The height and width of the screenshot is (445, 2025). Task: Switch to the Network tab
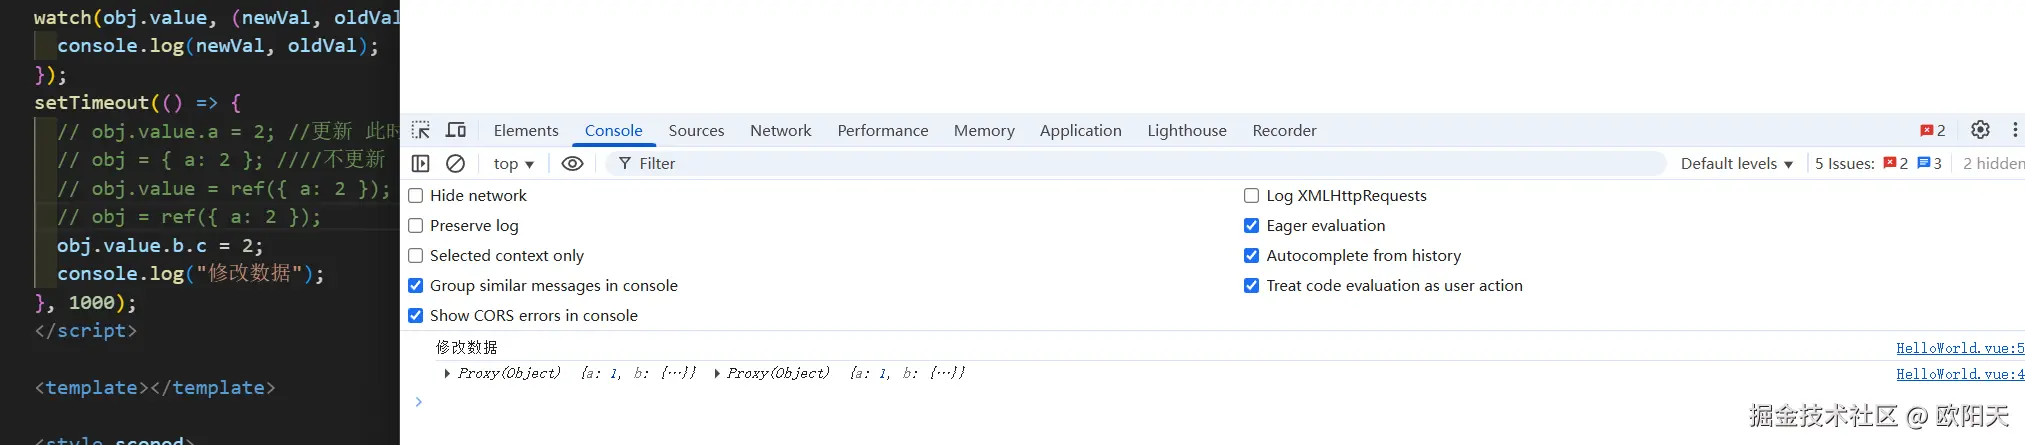780,130
